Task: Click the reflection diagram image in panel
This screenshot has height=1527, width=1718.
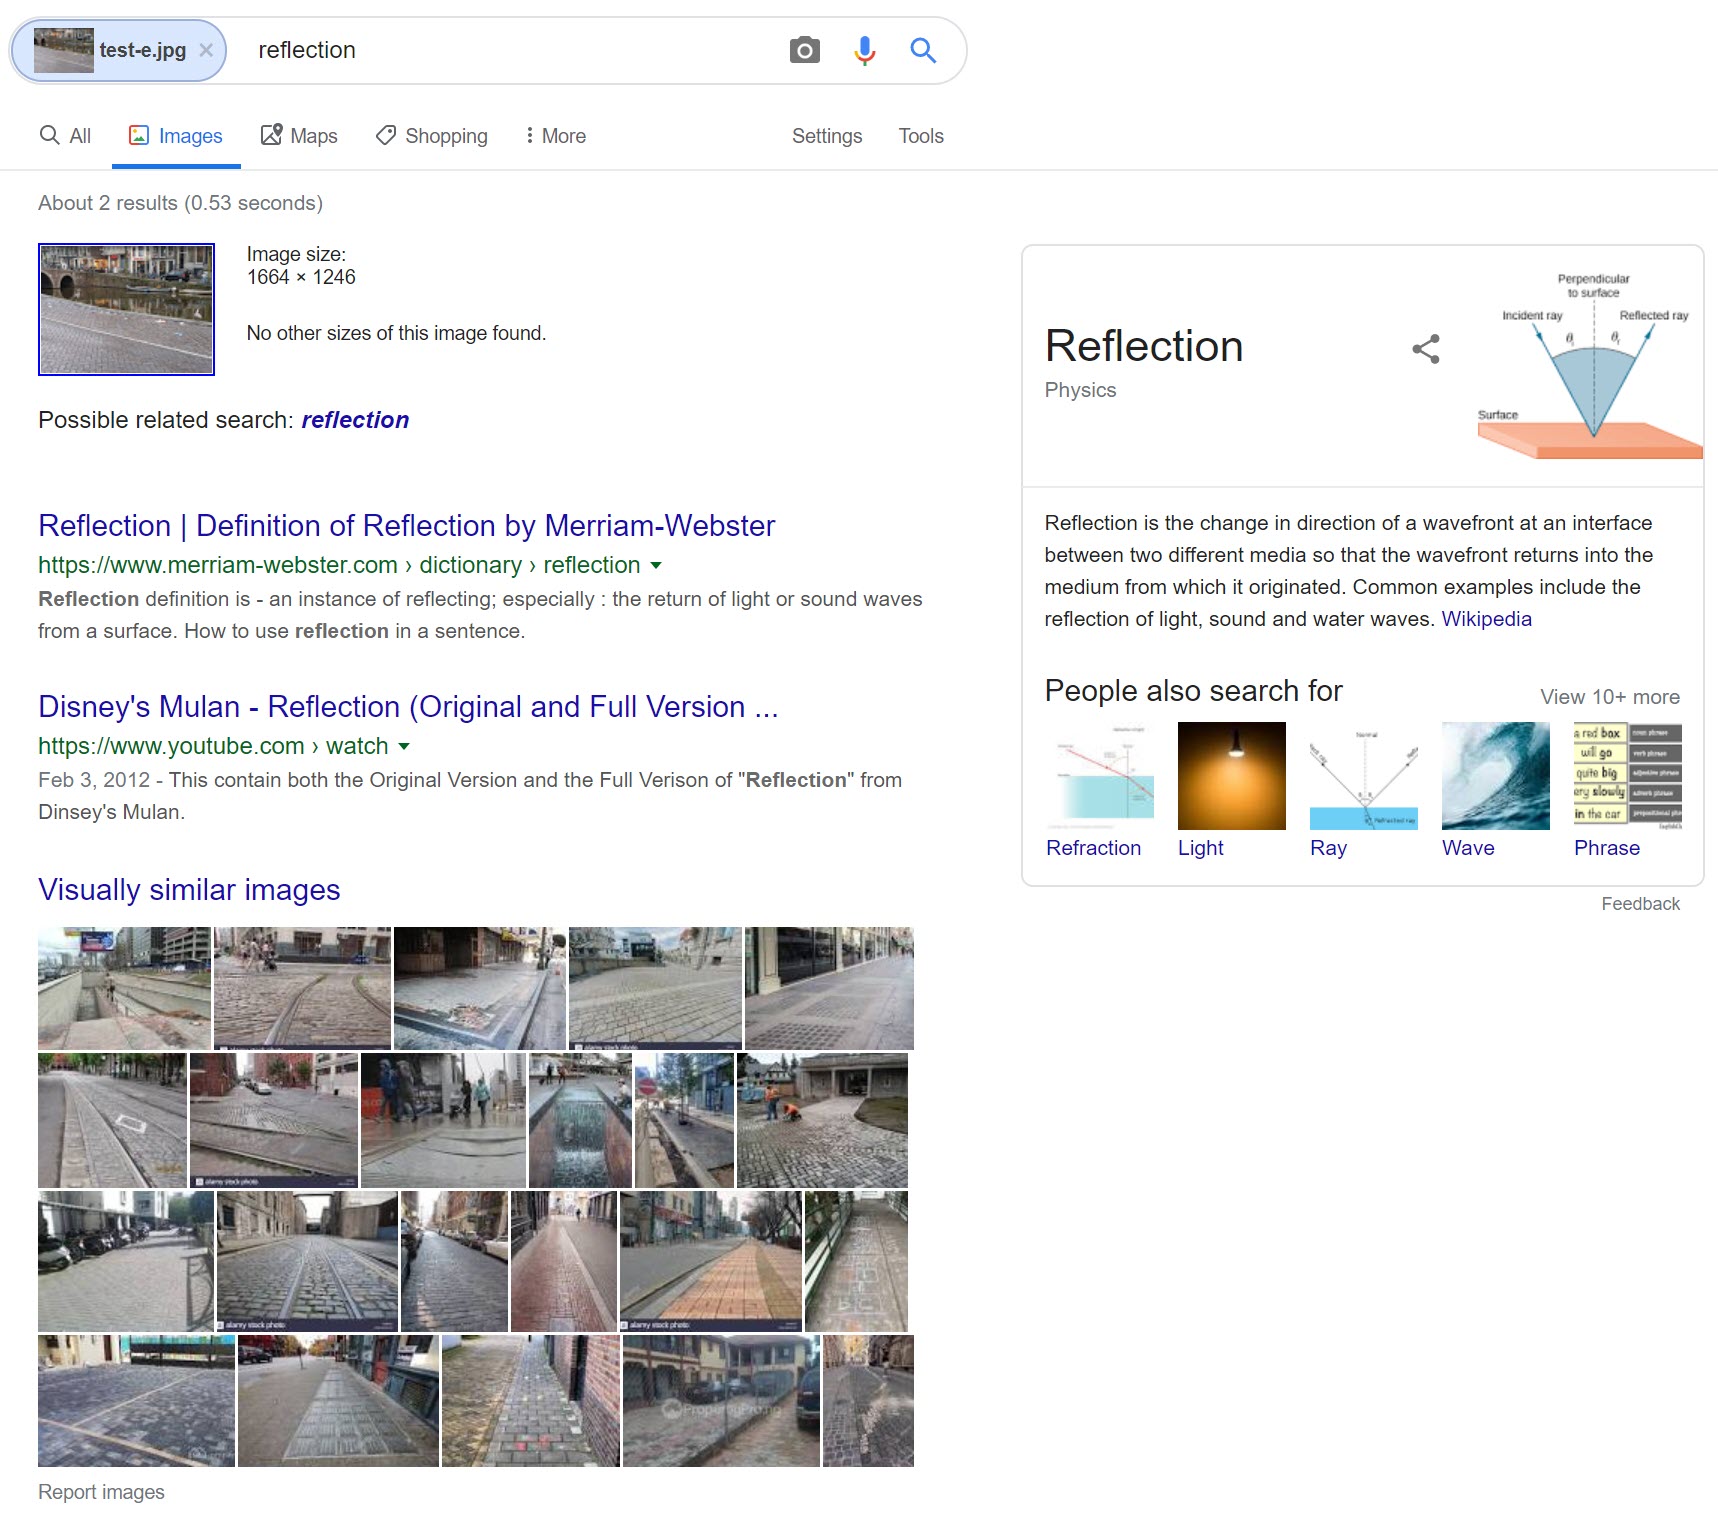Action: pos(1590,366)
